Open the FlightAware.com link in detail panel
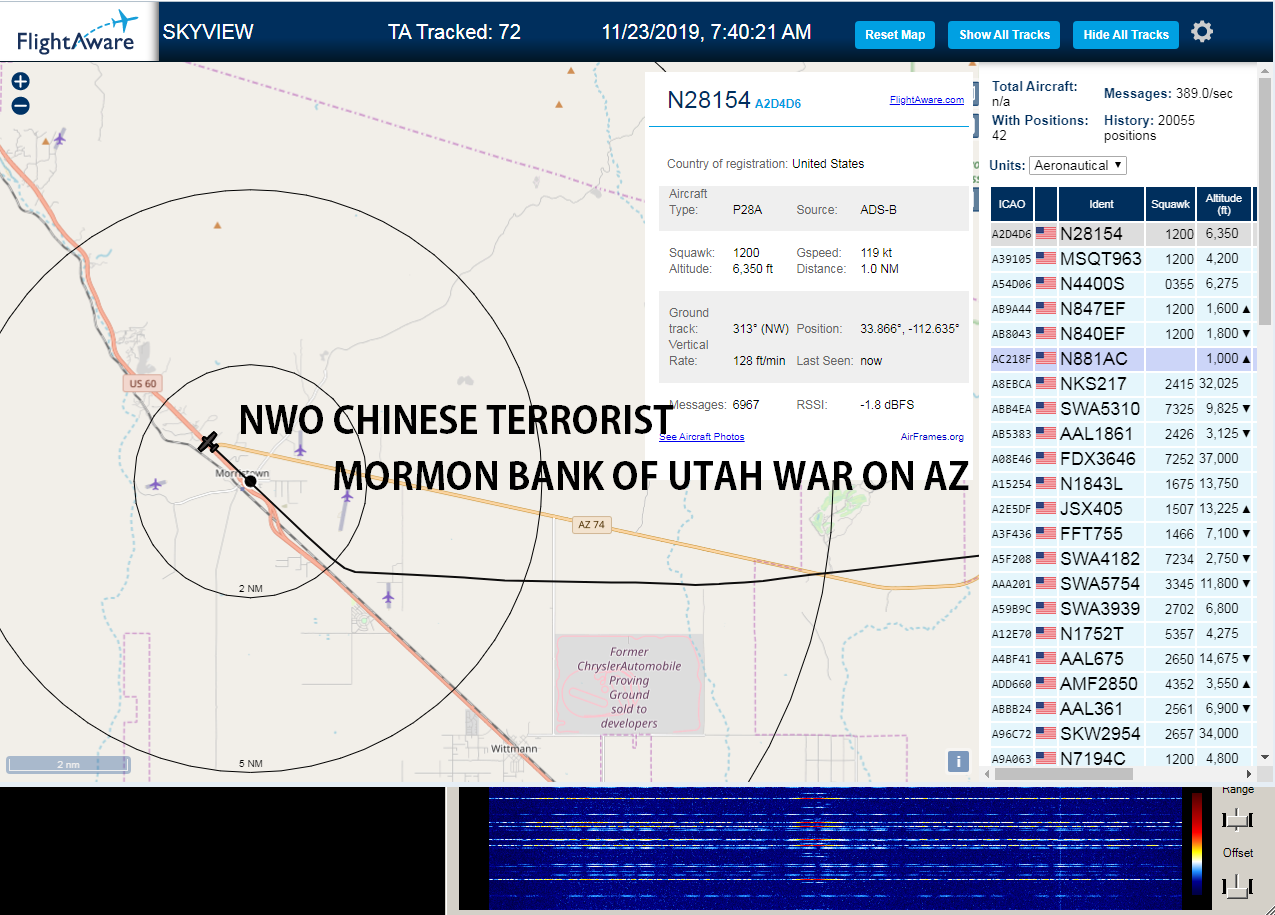The image size is (1275, 915). 926,99
